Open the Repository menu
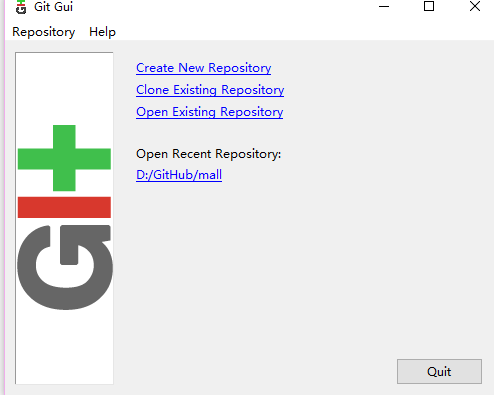Screen dimensions: 494x395 (x=44, y=32)
